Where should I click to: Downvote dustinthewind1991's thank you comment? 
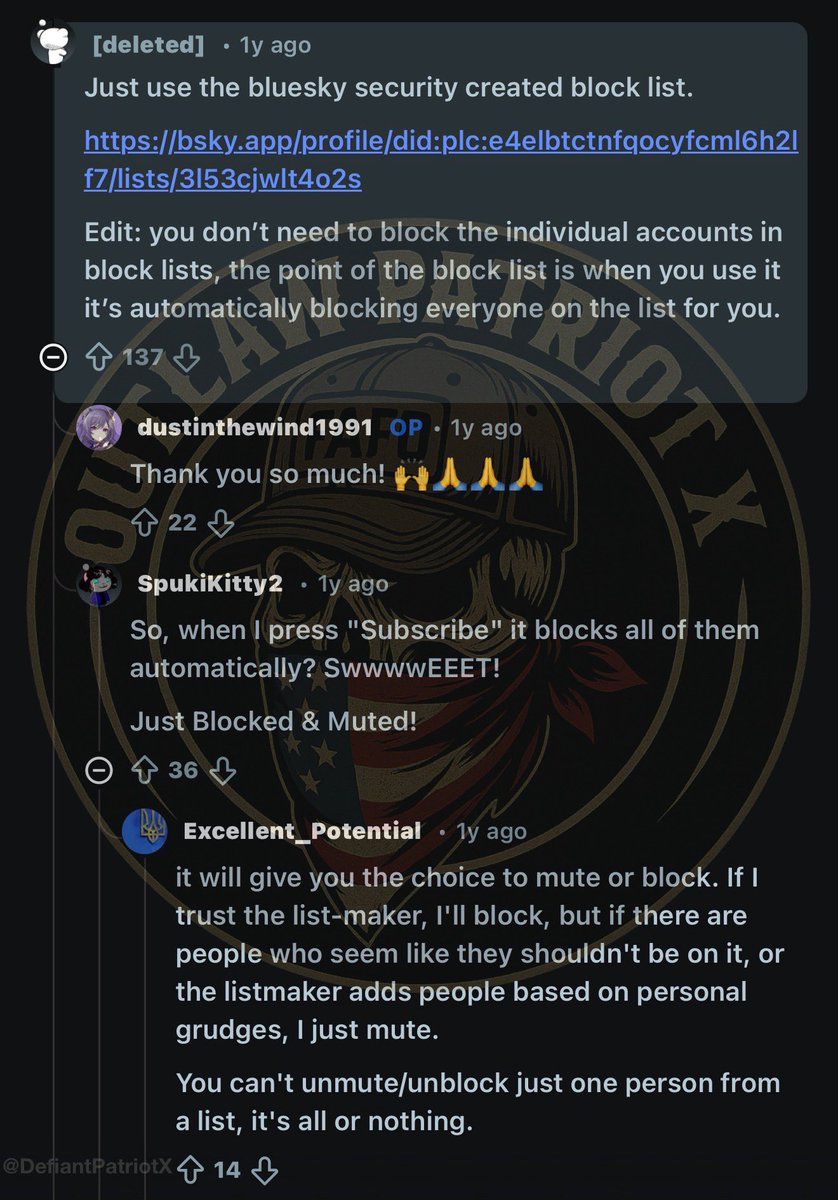coord(223,521)
